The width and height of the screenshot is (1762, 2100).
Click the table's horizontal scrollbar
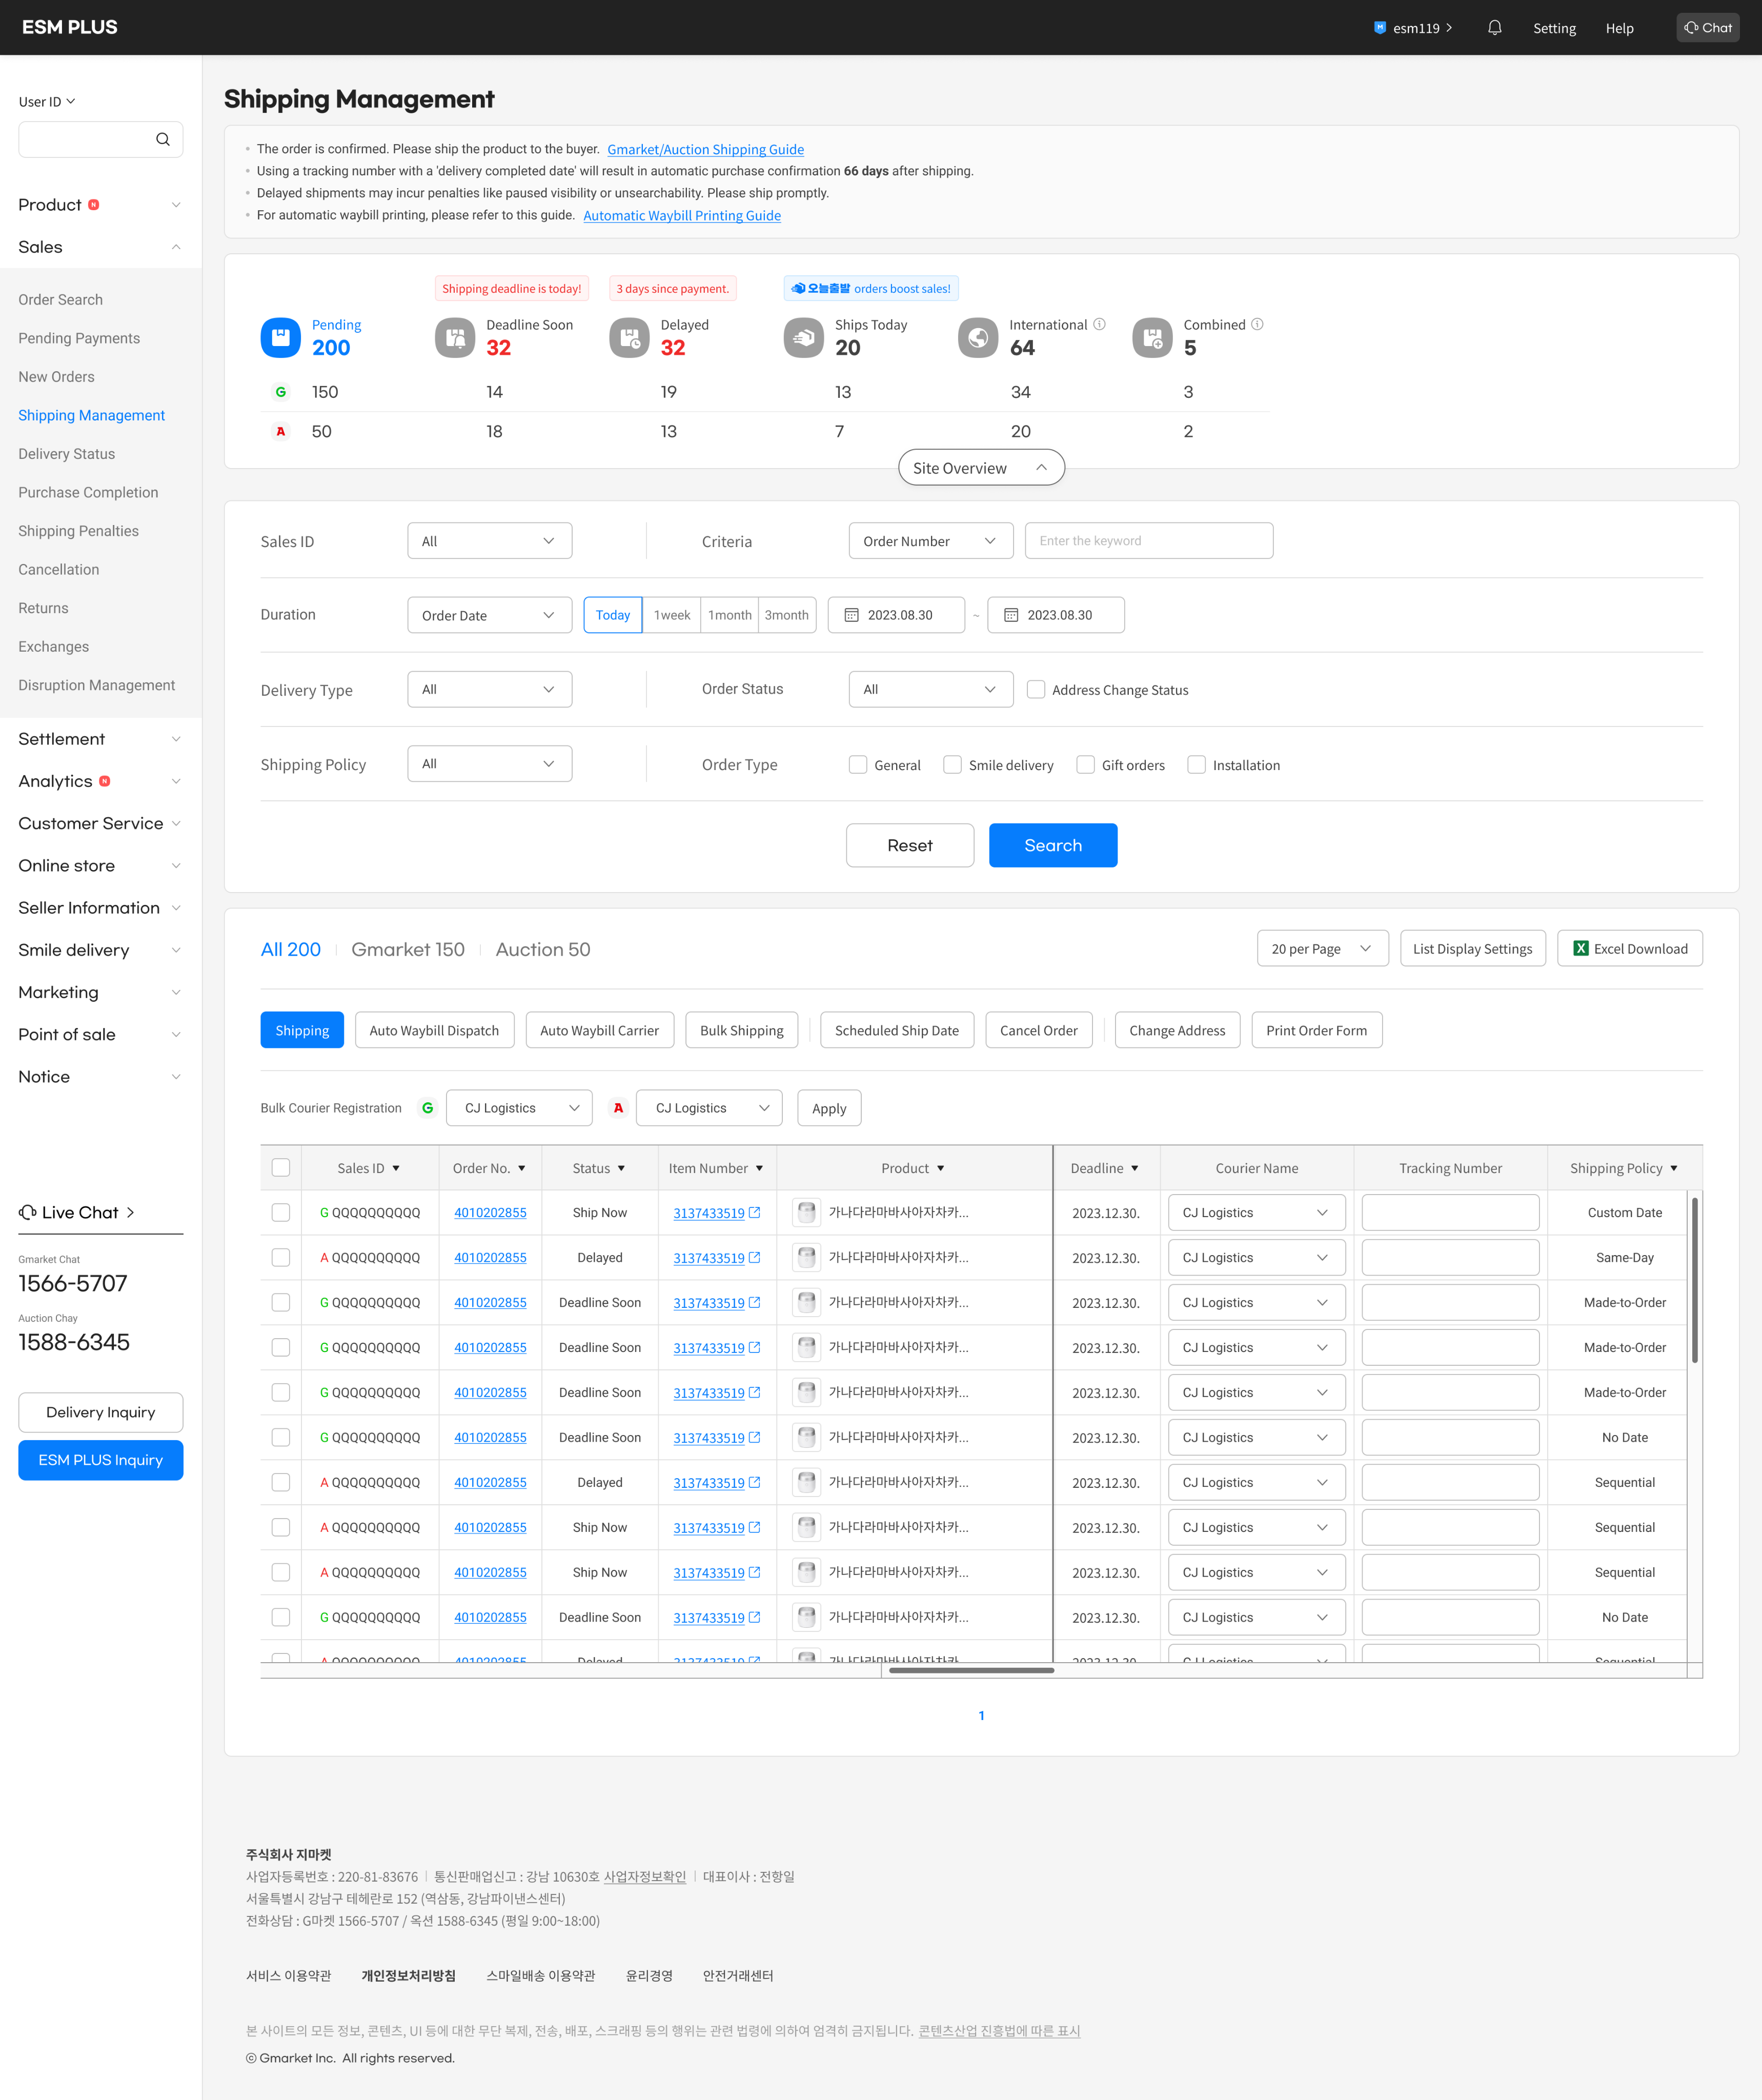(971, 1670)
